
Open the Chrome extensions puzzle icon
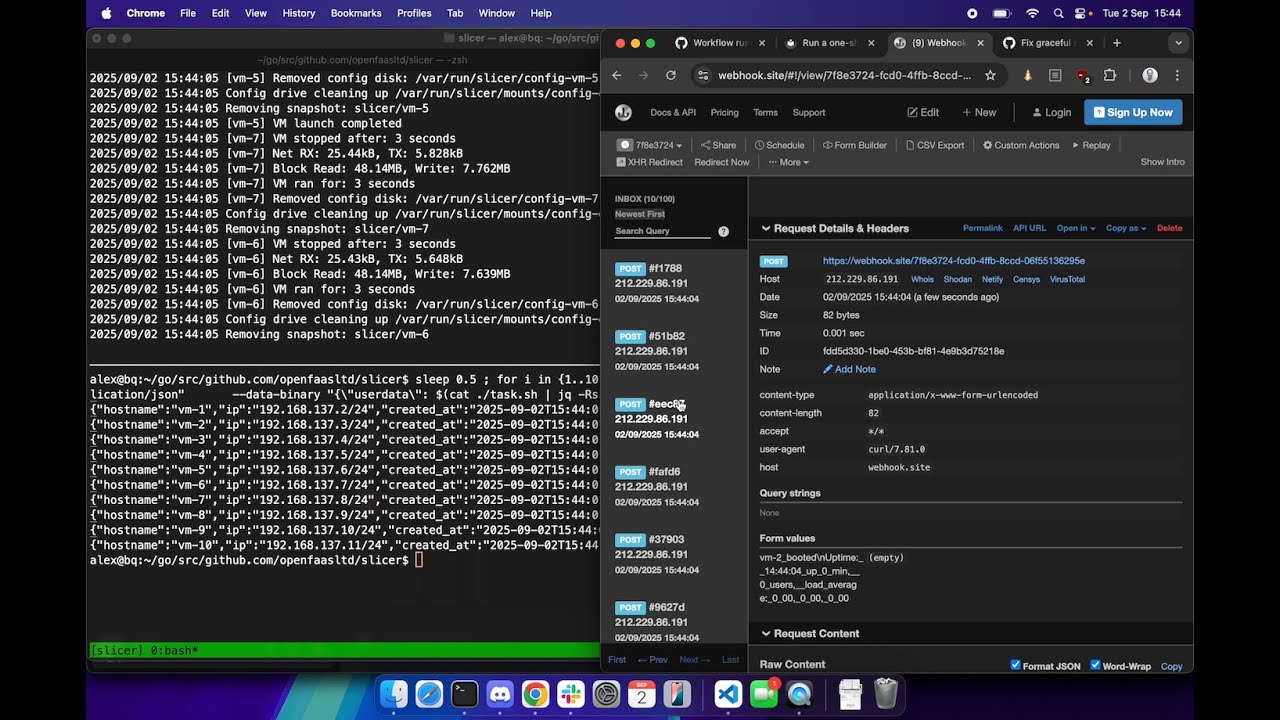point(1110,75)
